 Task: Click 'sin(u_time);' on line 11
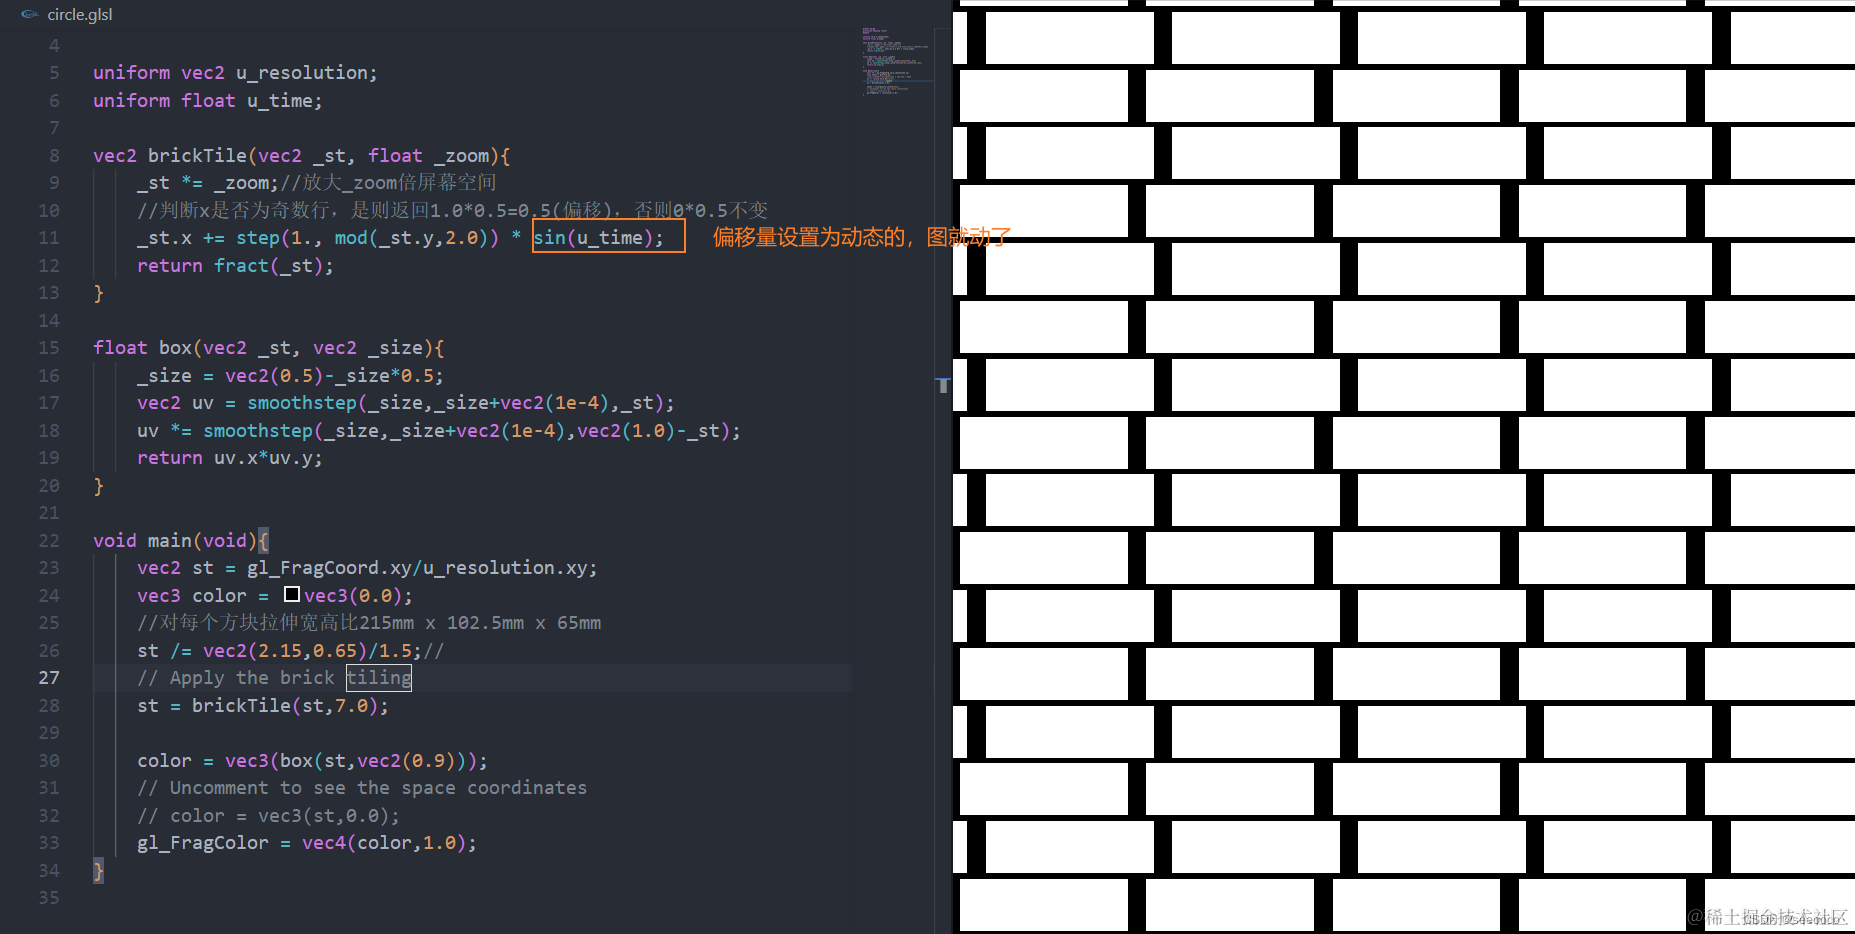point(598,238)
